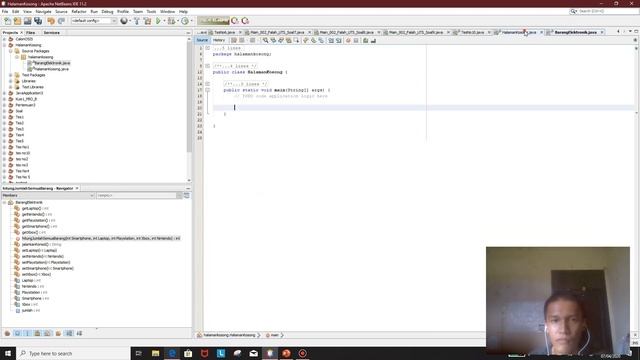Open File Explorer from taskbar
The height and width of the screenshot is (360, 640).
pos(156,353)
